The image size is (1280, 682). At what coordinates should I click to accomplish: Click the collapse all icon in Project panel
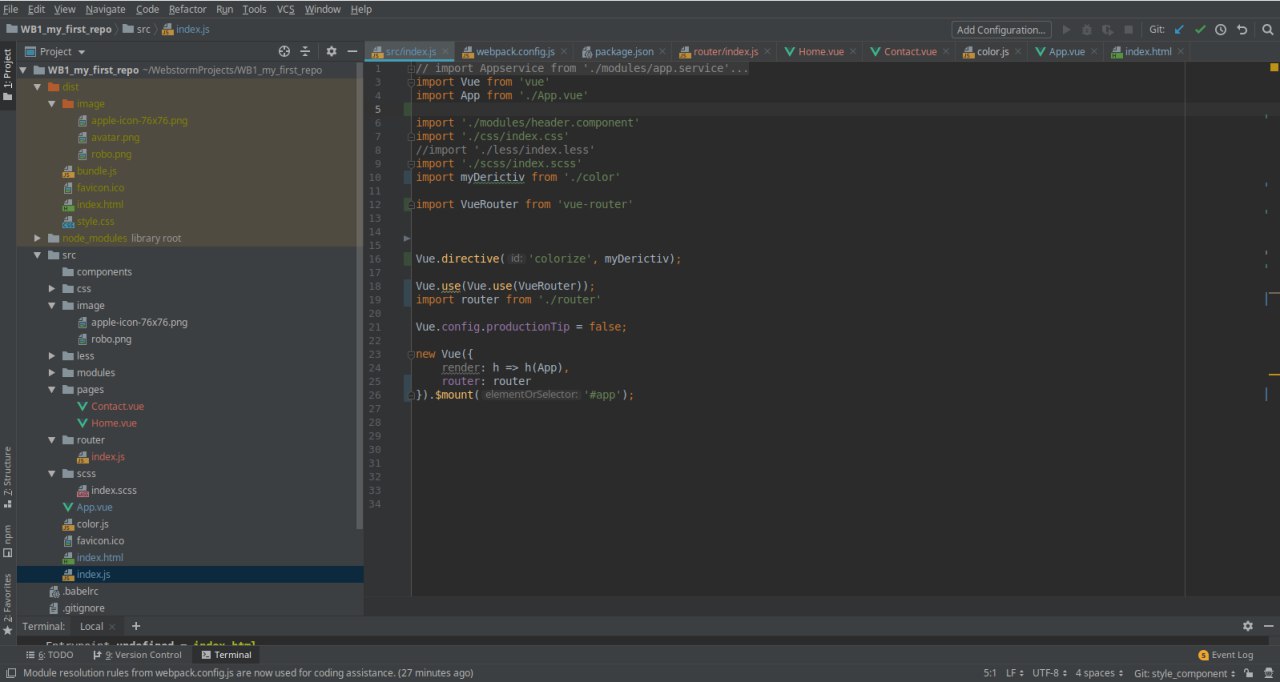(x=305, y=51)
